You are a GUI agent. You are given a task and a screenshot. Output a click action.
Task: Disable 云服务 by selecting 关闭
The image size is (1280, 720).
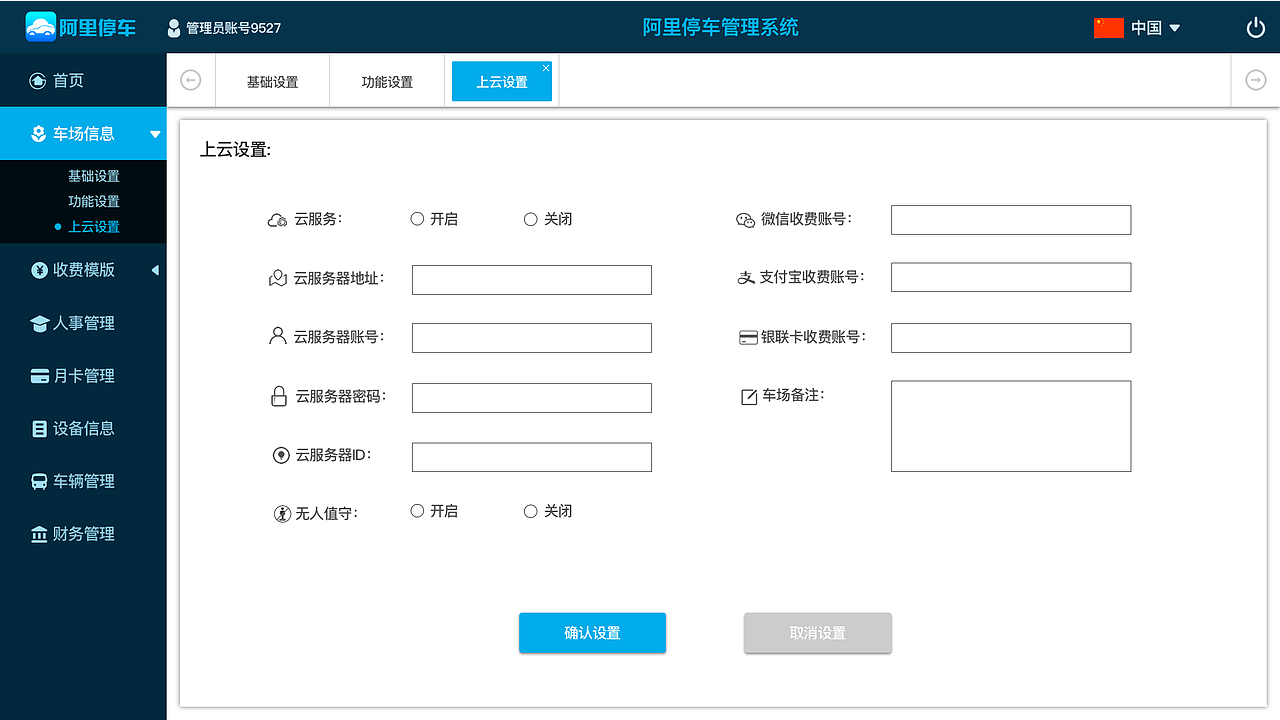point(530,218)
